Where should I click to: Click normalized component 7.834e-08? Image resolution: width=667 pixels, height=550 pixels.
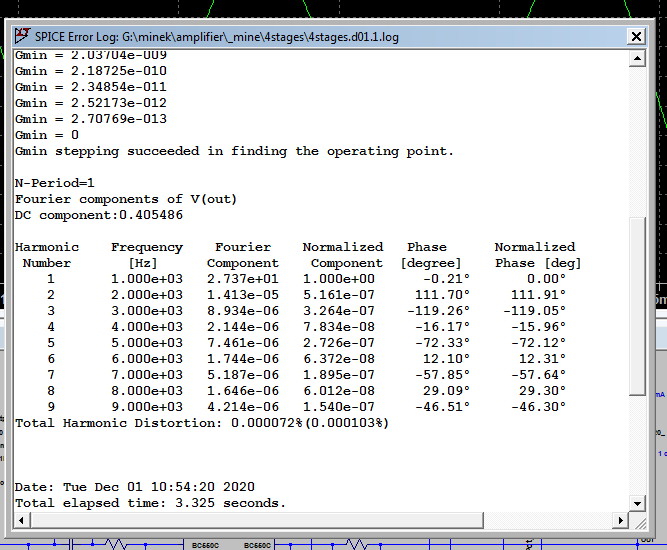pos(339,327)
